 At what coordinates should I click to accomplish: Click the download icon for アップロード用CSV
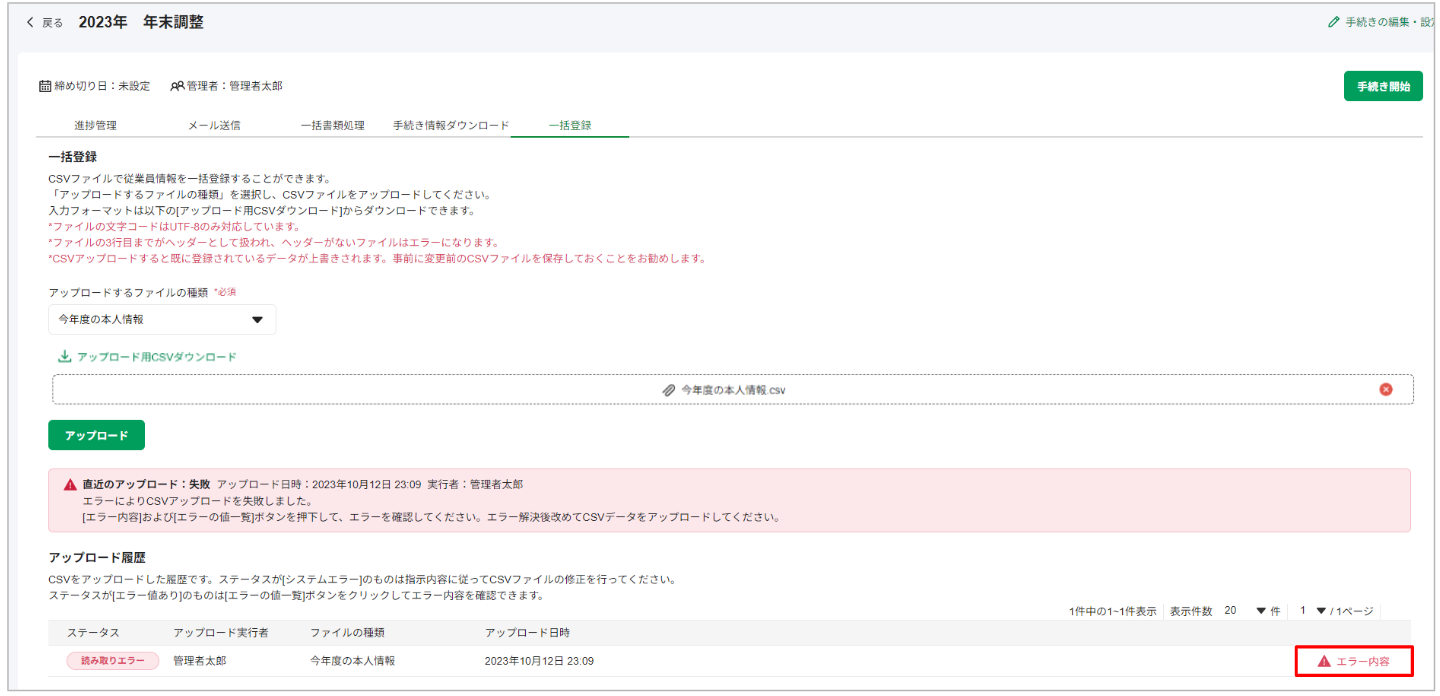(x=65, y=357)
